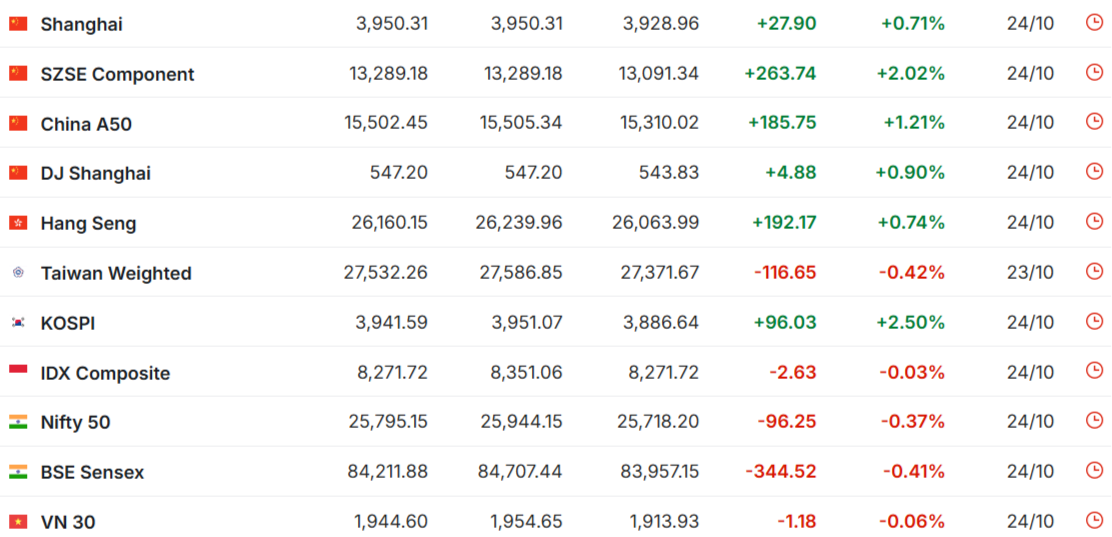Screen dimensions: 1112x537
Task: Click the Hong Kong flag beside Hang Seng
Action: pyautogui.click(x=18, y=223)
